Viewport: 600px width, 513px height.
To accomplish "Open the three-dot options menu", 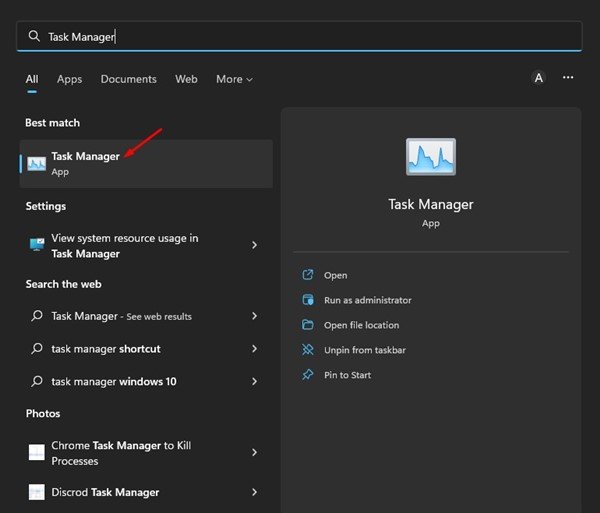I will pos(568,78).
